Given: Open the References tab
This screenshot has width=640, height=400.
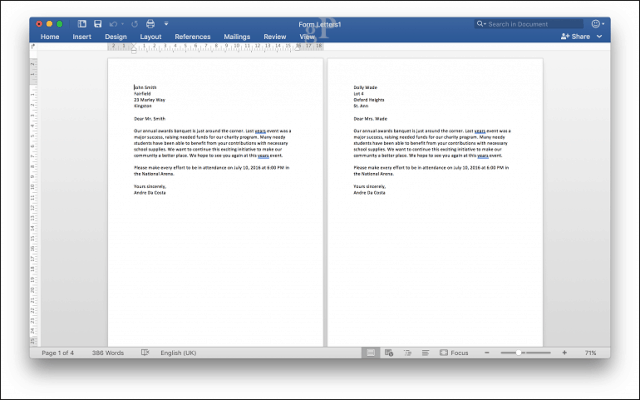Looking at the screenshot, I should click(x=192, y=36).
